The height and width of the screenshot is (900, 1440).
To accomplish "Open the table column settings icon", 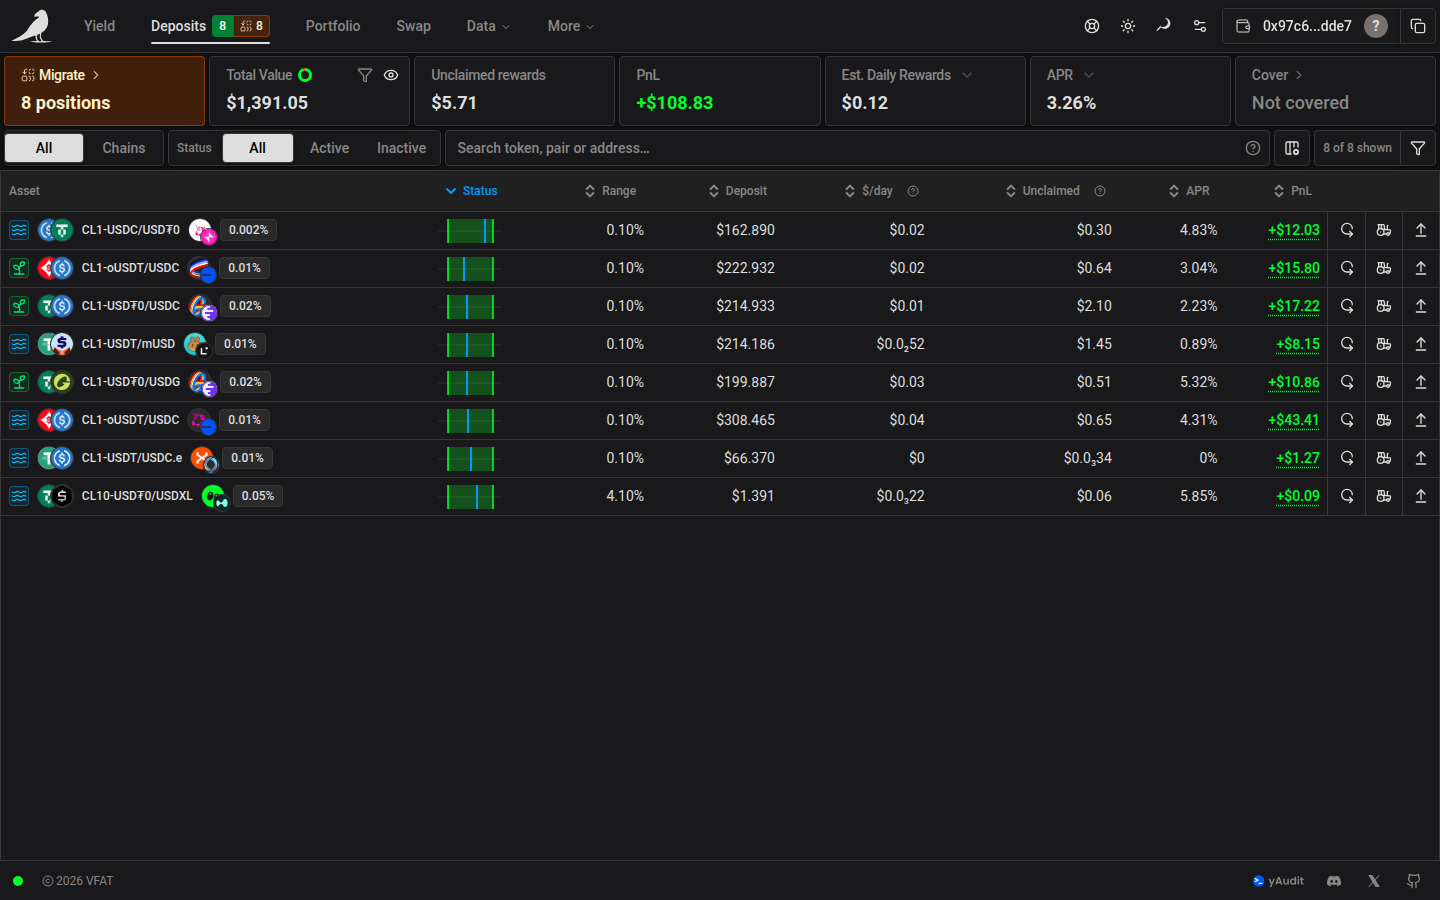I will coord(1292,148).
